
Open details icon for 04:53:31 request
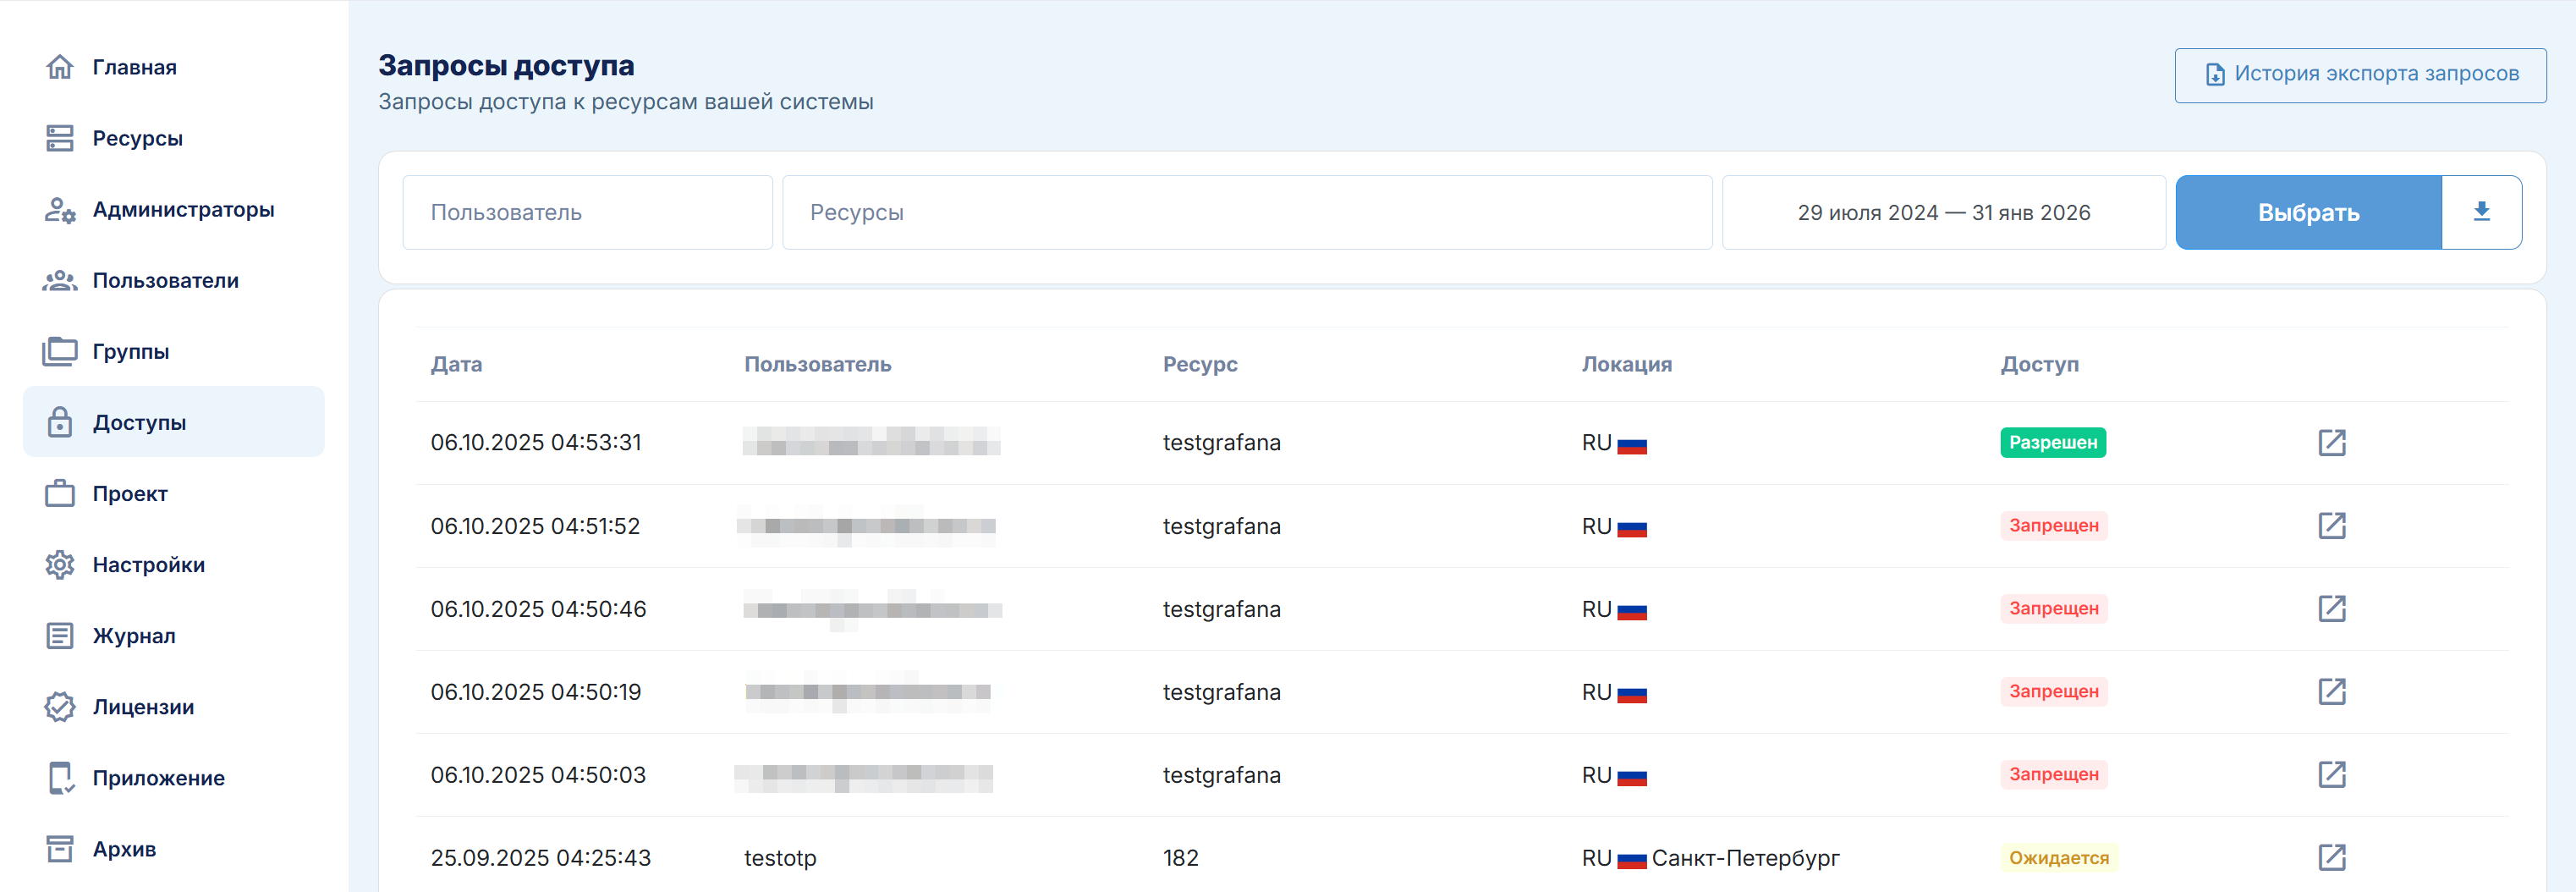click(2331, 442)
